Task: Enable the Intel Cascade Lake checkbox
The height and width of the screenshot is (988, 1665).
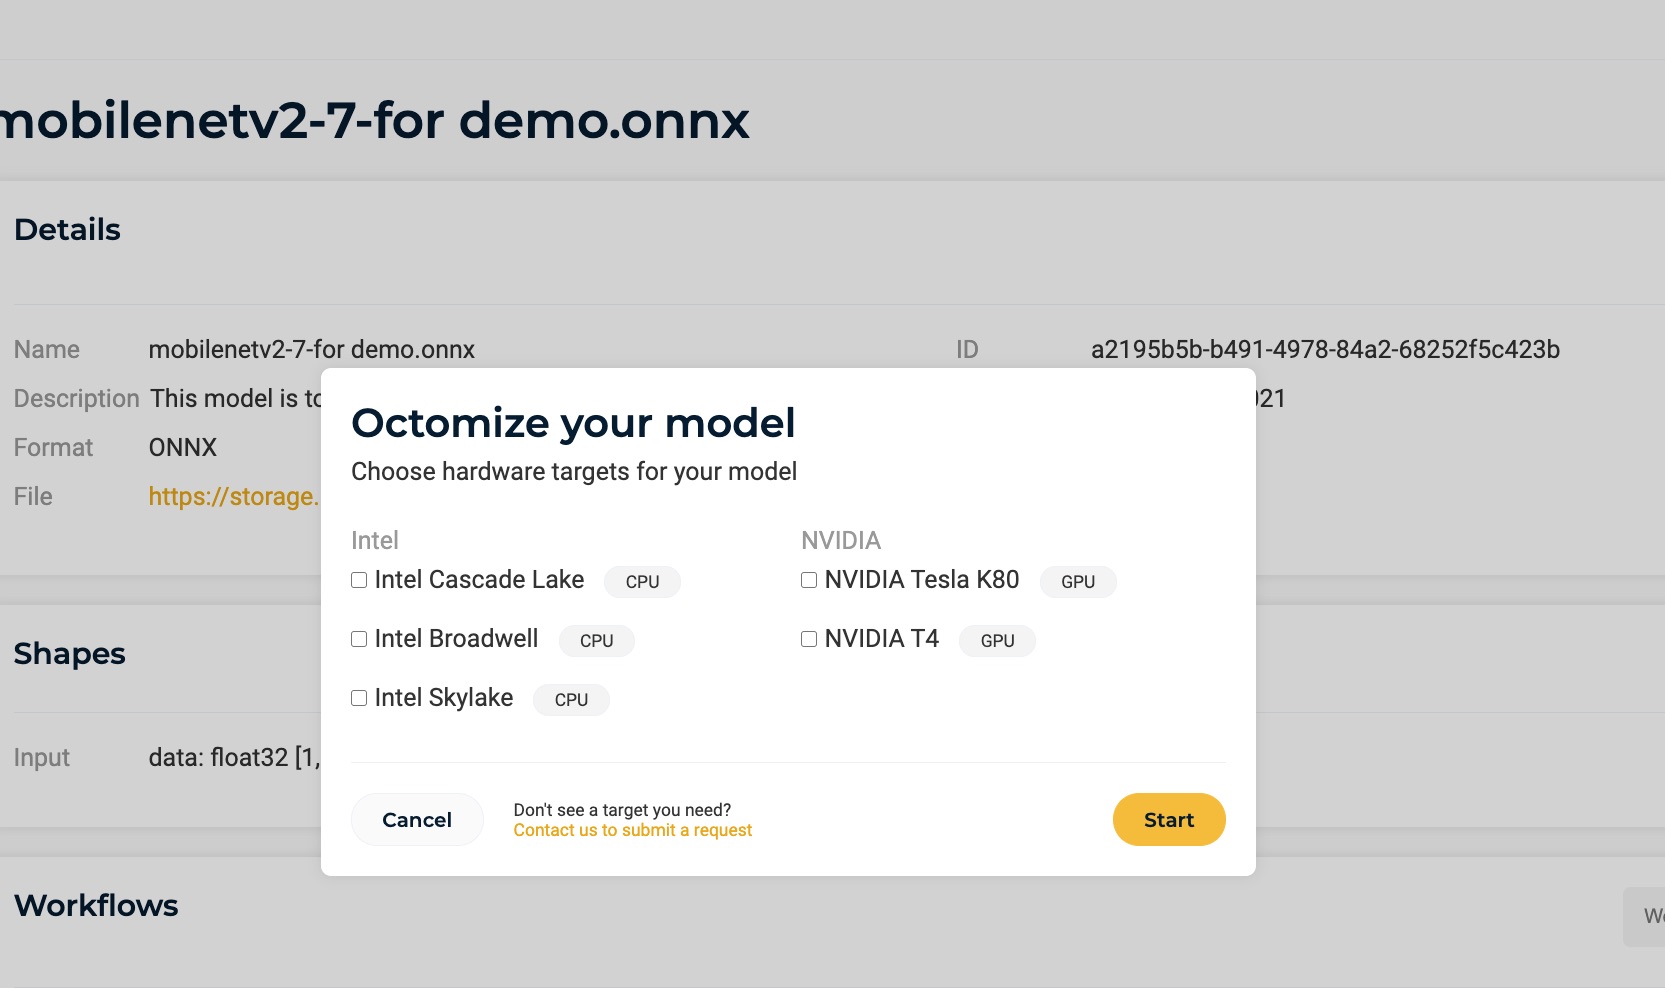Action: (x=359, y=580)
